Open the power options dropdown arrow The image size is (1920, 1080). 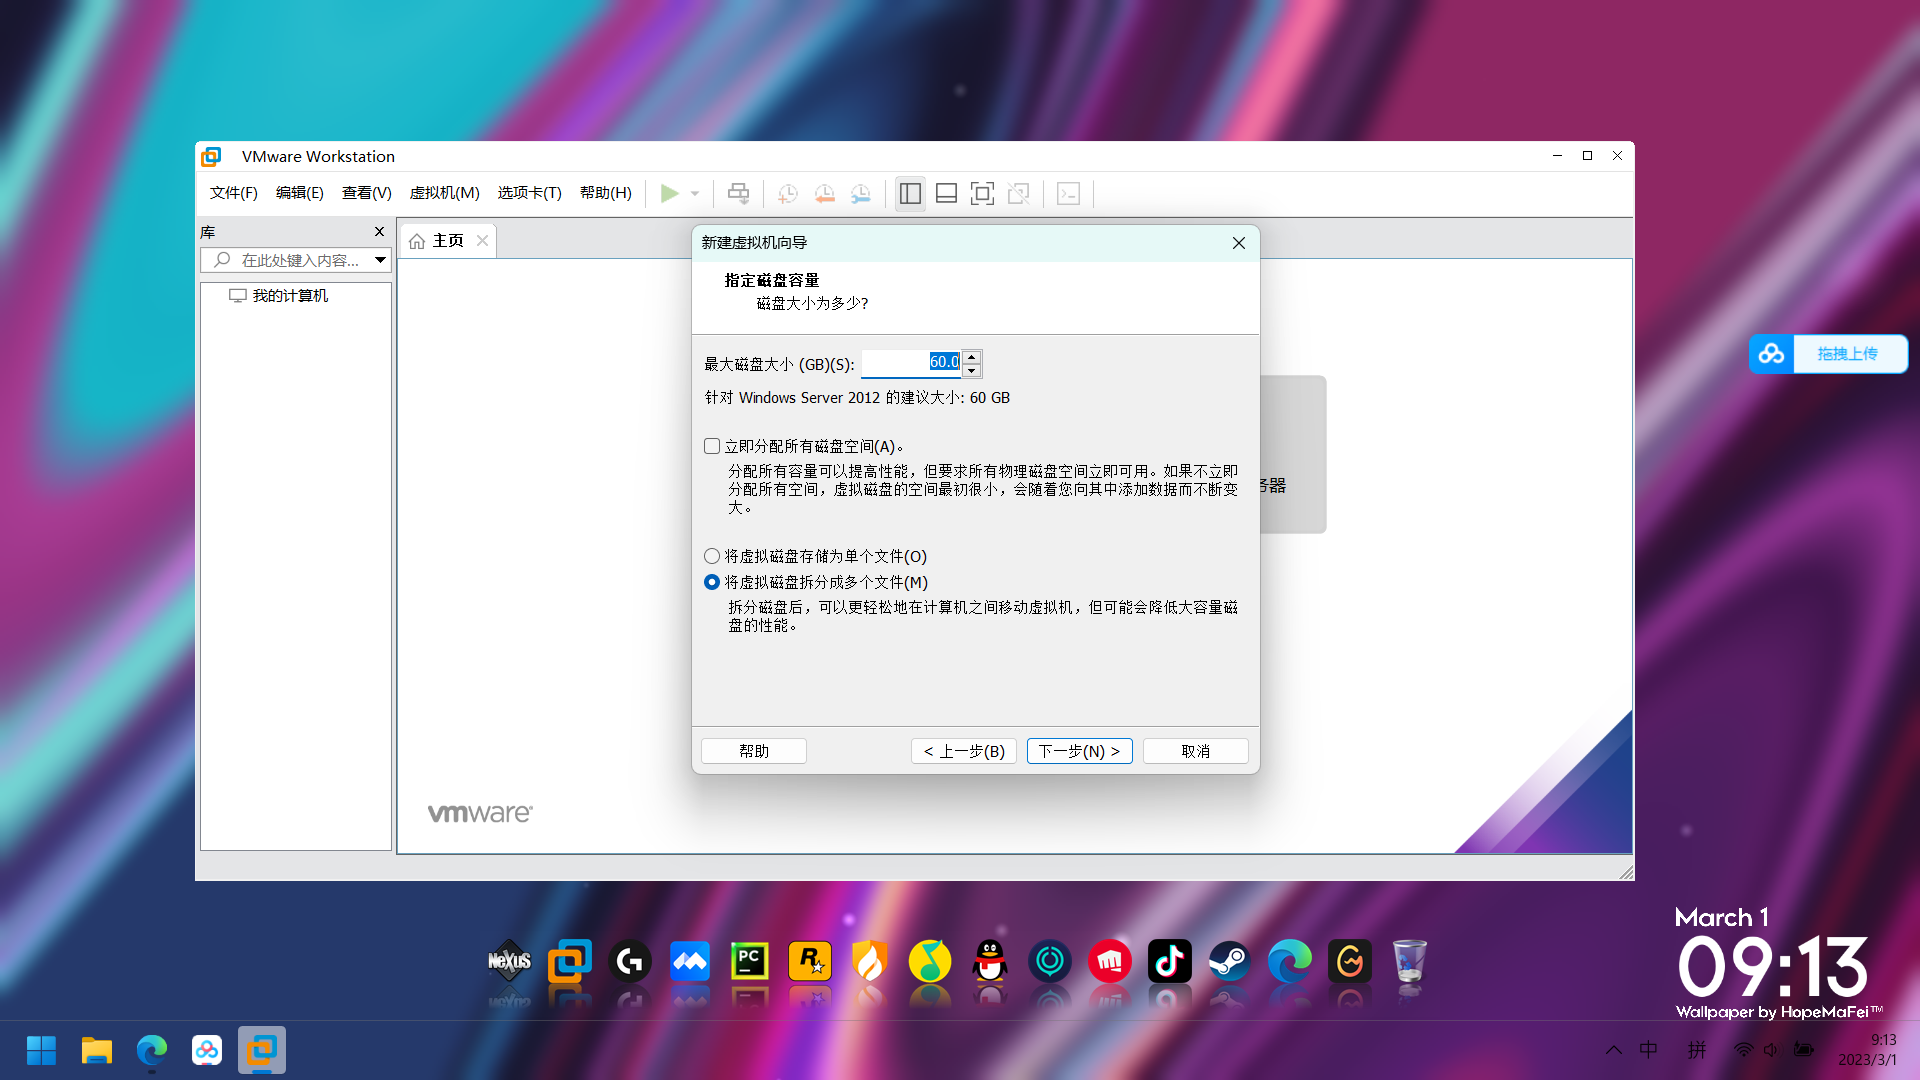[695, 193]
